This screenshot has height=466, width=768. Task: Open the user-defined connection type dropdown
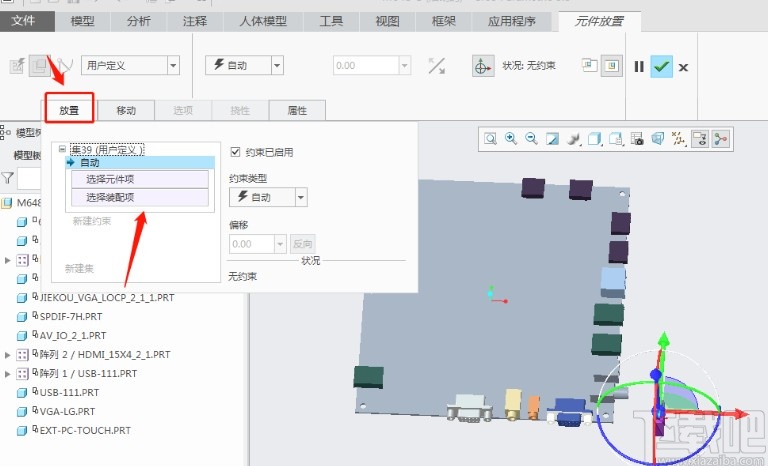pyautogui.click(x=173, y=65)
